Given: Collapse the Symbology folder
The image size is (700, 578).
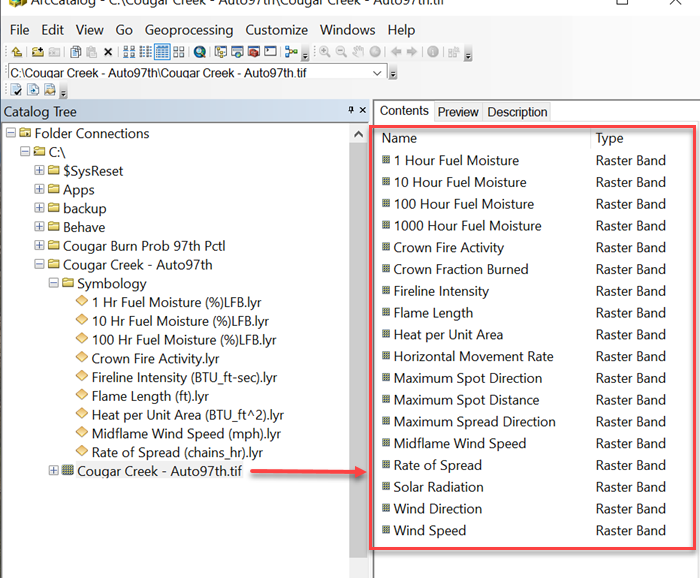Looking at the screenshot, I should (x=54, y=283).
